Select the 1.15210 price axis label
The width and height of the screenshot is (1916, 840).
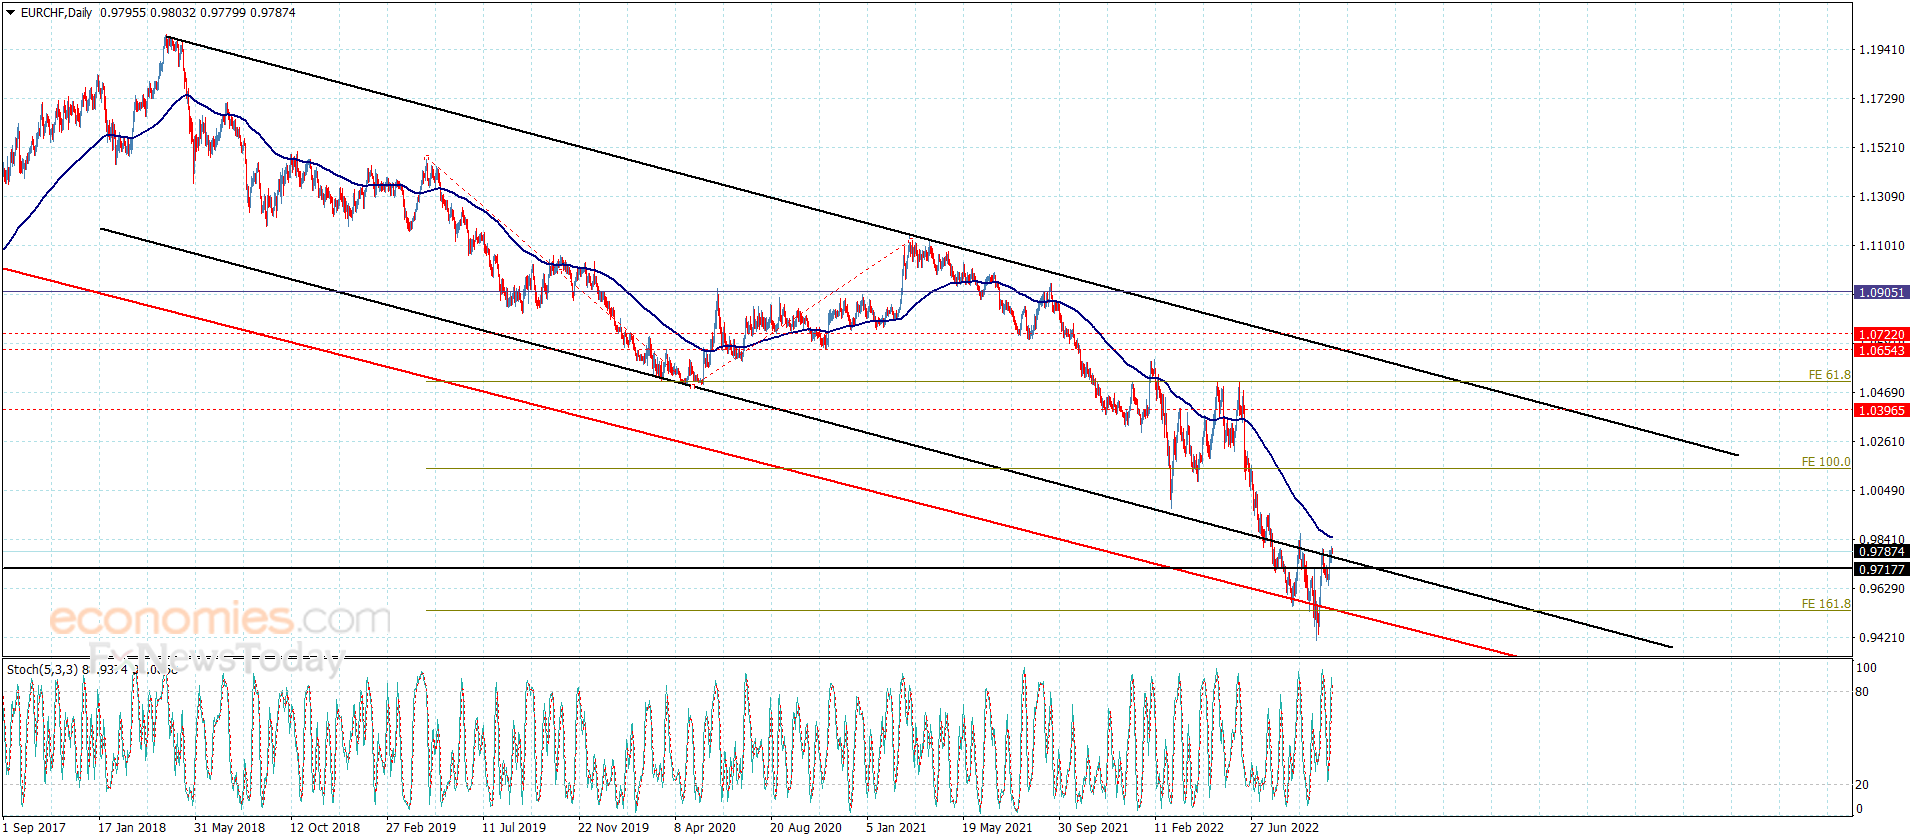[1881, 148]
